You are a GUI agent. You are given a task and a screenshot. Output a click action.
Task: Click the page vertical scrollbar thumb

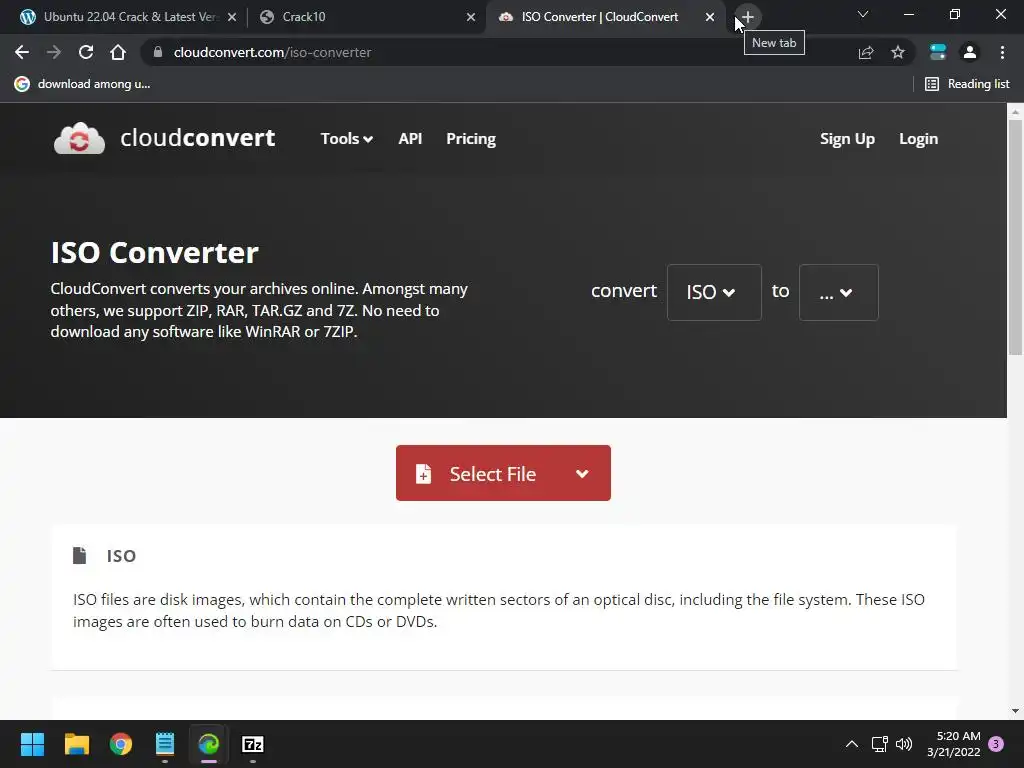pyautogui.click(x=1015, y=237)
